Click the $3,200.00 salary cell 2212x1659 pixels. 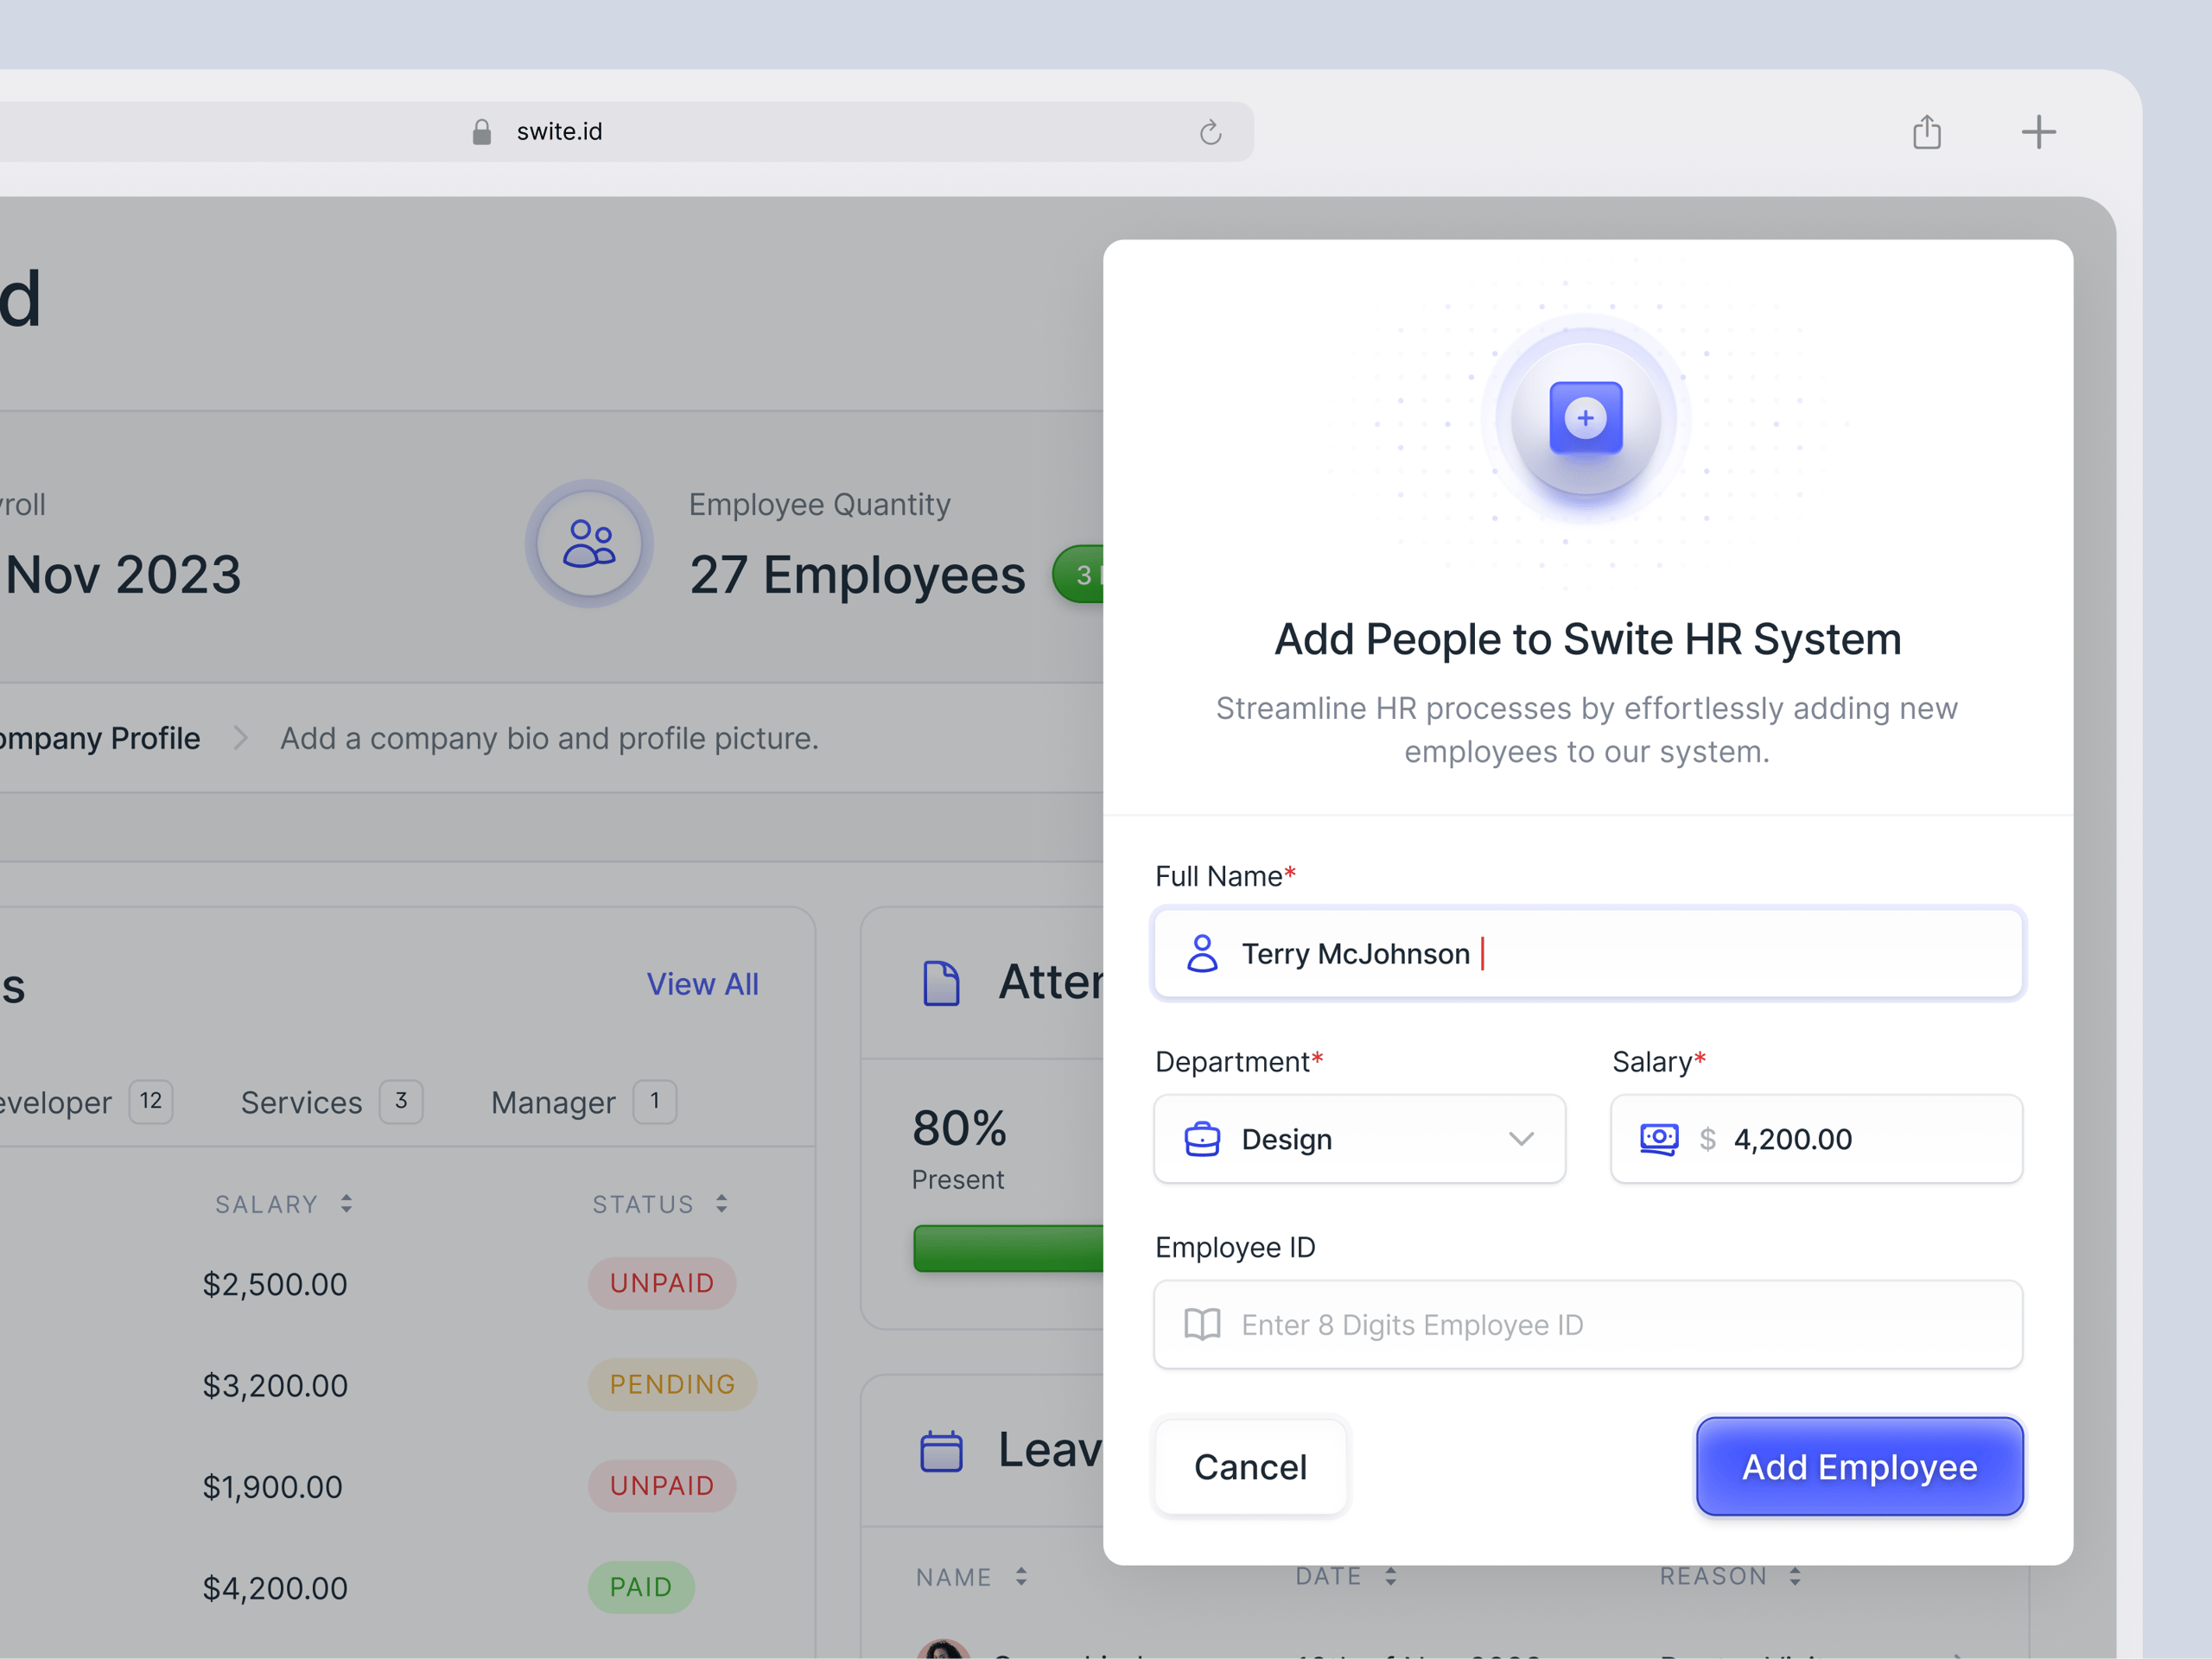[x=275, y=1385]
